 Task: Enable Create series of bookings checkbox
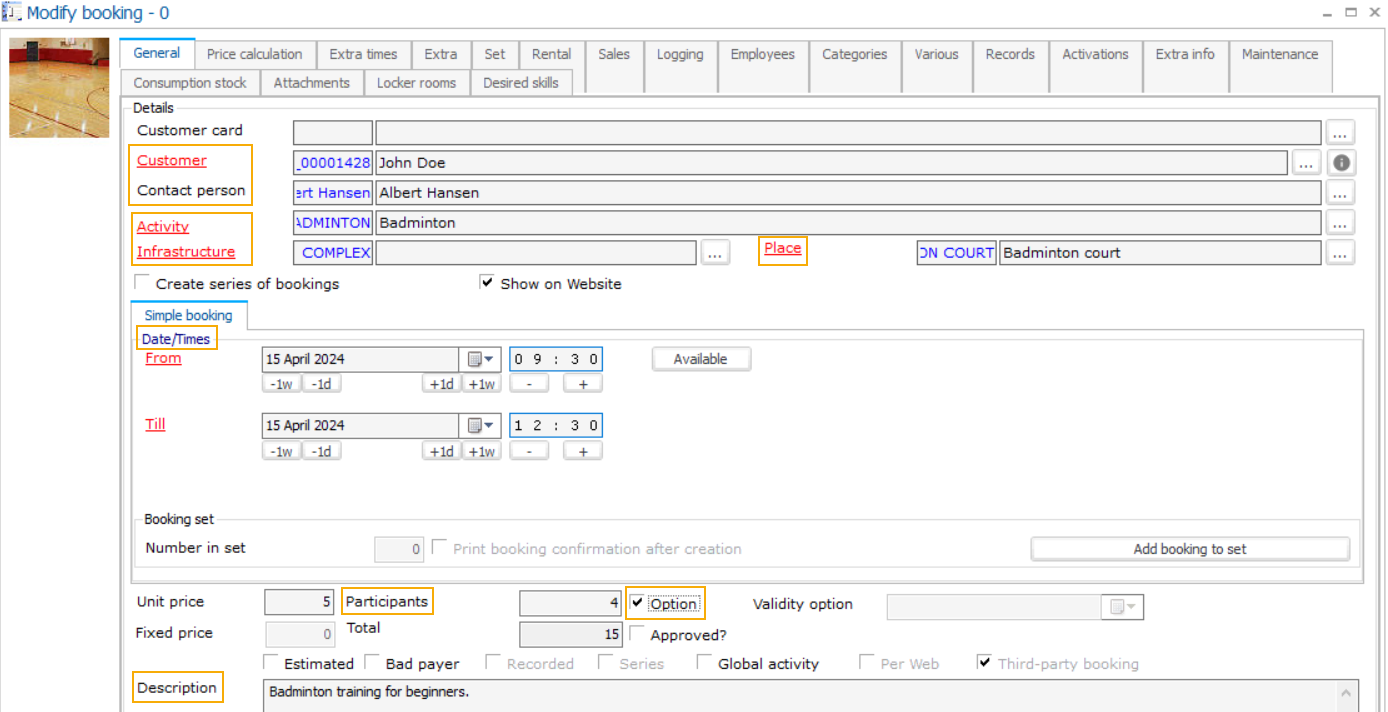tap(143, 283)
